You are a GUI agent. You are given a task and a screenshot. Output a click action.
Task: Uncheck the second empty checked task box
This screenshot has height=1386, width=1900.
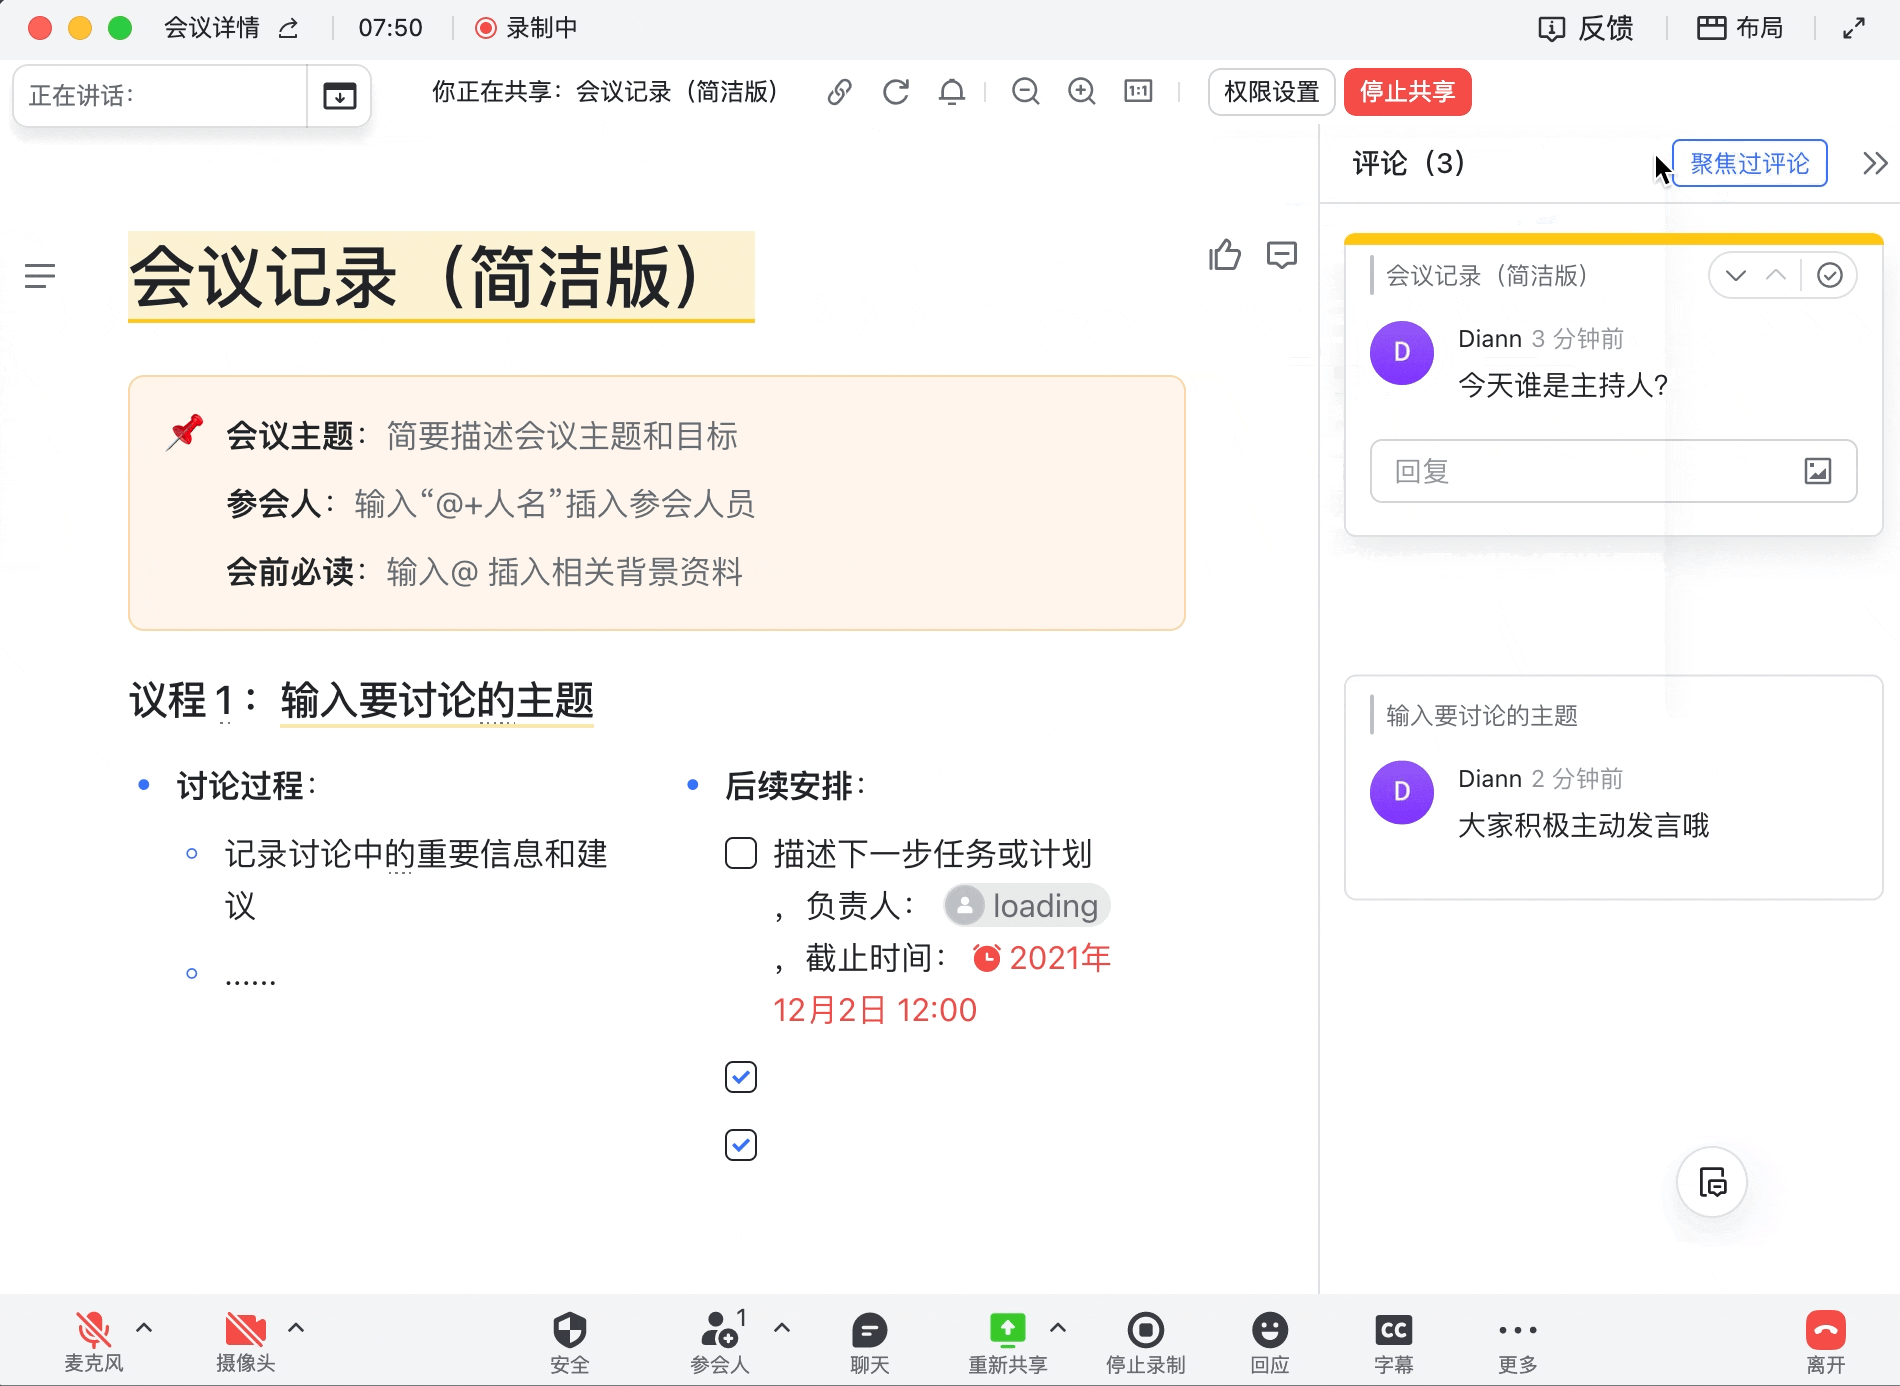click(x=741, y=1145)
